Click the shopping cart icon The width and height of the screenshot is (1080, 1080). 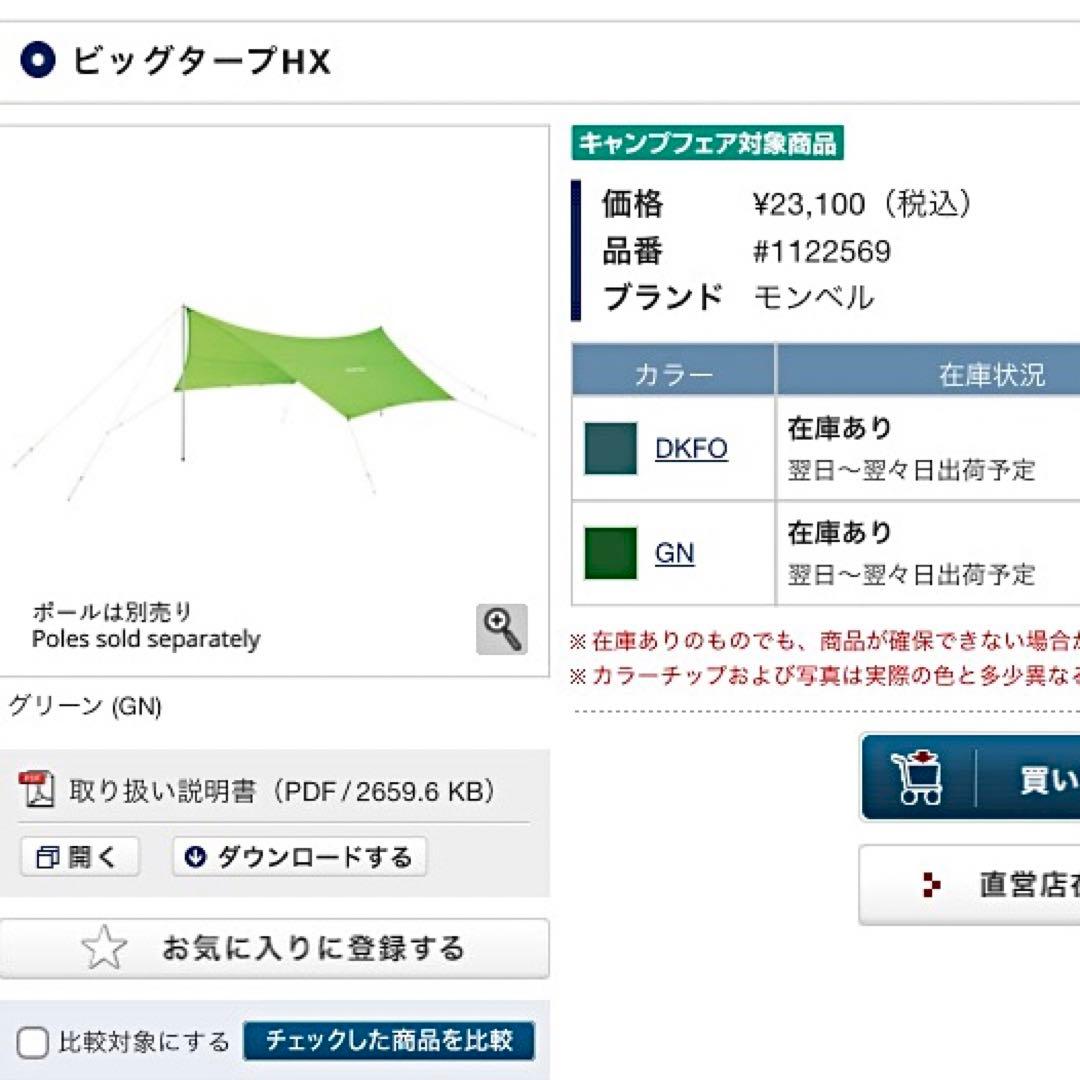pyautogui.click(x=918, y=778)
